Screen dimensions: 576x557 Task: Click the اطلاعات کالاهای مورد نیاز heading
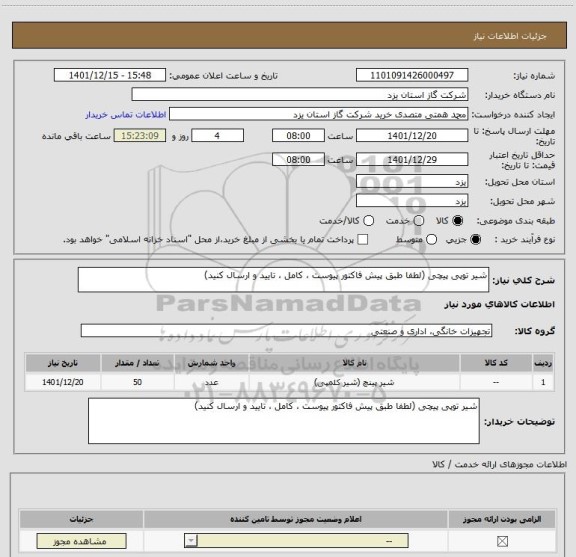point(500,304)
